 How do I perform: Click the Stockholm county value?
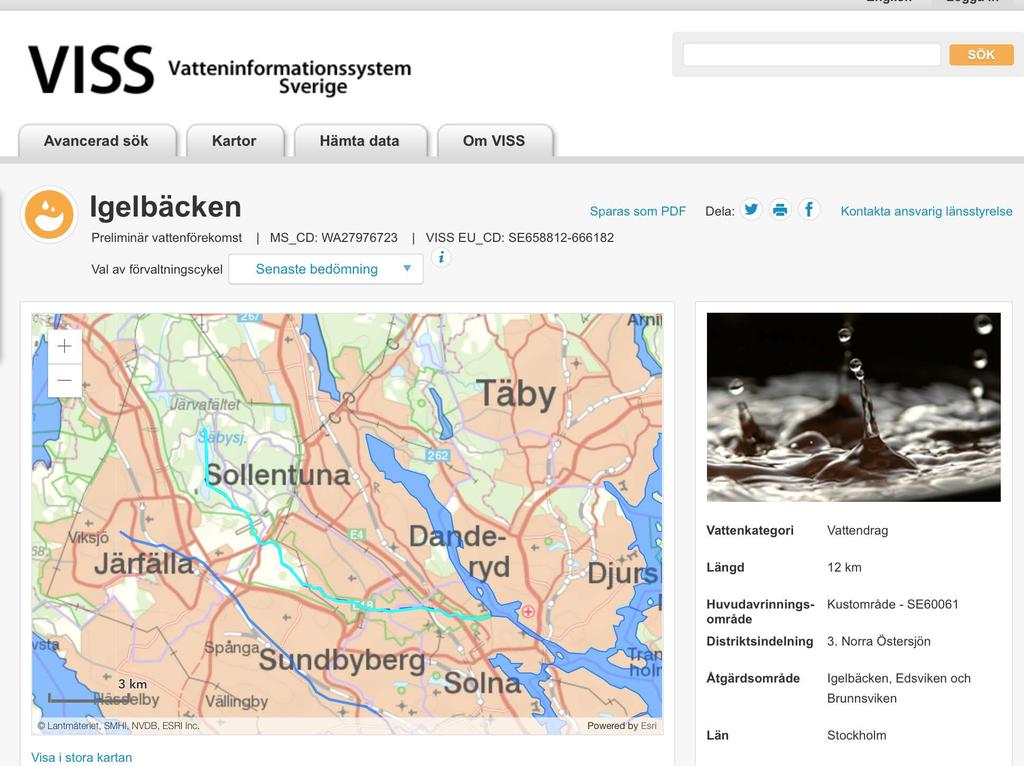pos(856,735)
